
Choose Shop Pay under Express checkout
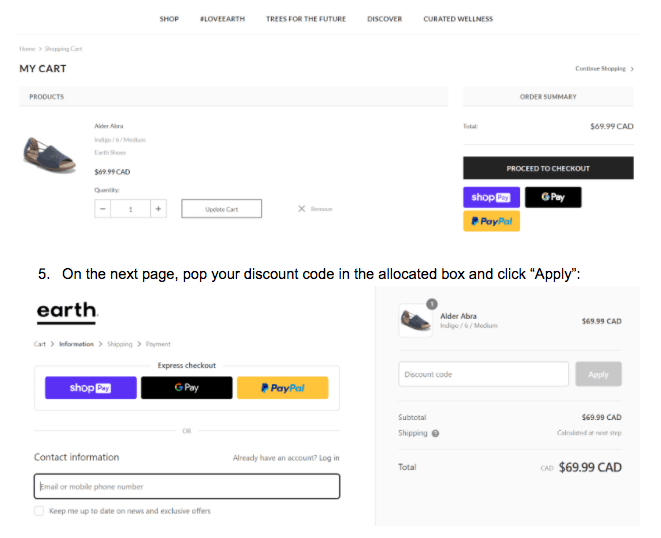tap(90, 387)
